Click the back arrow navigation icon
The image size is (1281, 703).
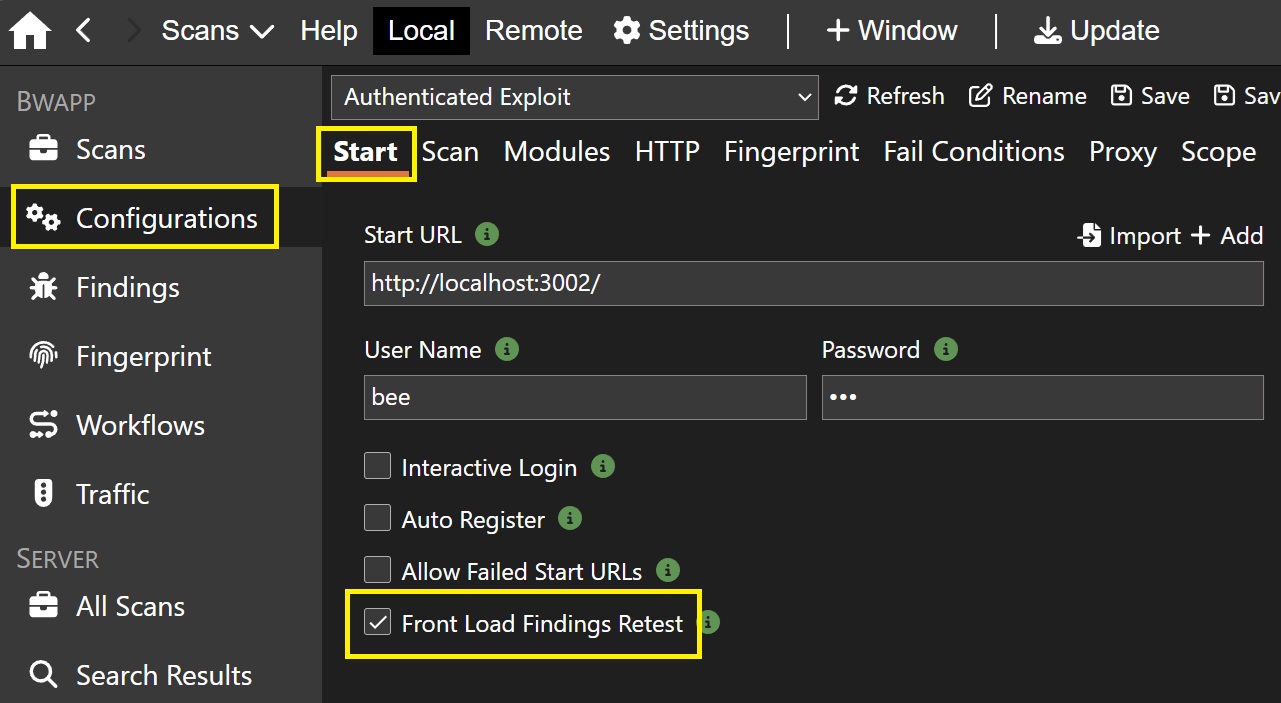point(84,31)
